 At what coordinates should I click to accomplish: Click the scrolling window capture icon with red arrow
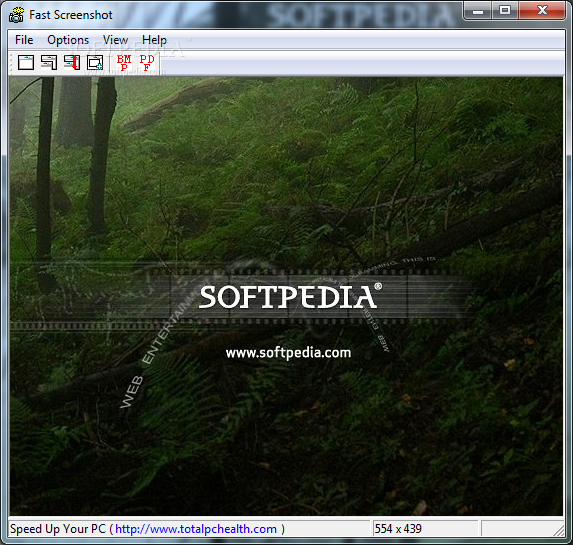coord(72,63)
